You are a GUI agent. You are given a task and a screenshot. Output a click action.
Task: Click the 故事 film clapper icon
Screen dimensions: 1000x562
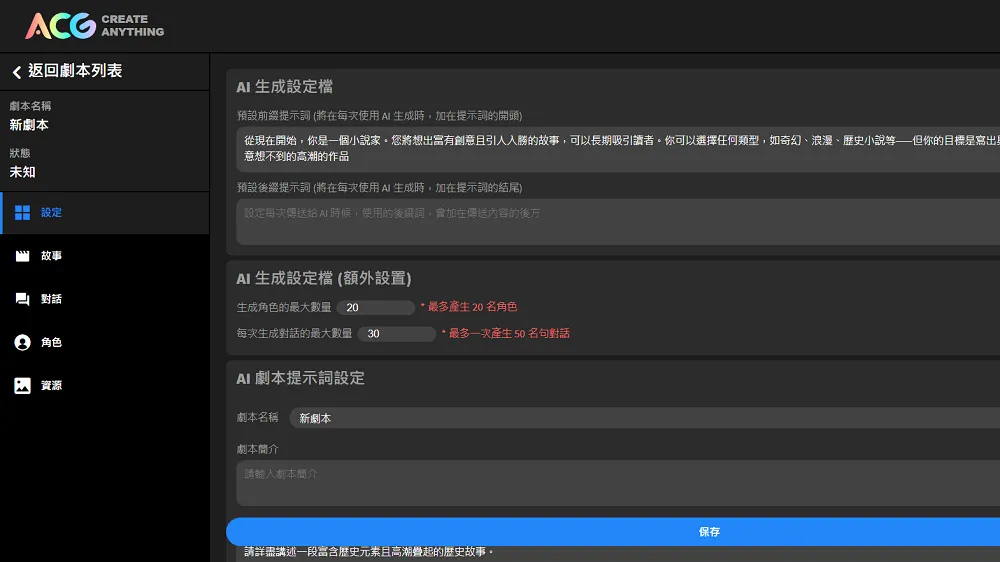pyautogui.click(x=22, y=256)
